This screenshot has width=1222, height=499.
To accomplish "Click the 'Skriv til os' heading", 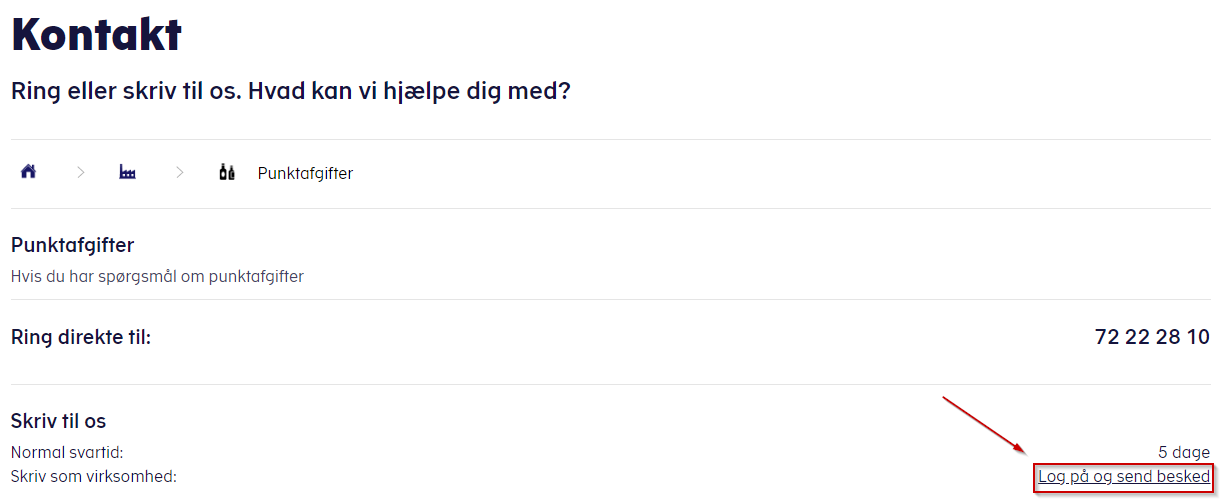I will pos(58,421).
